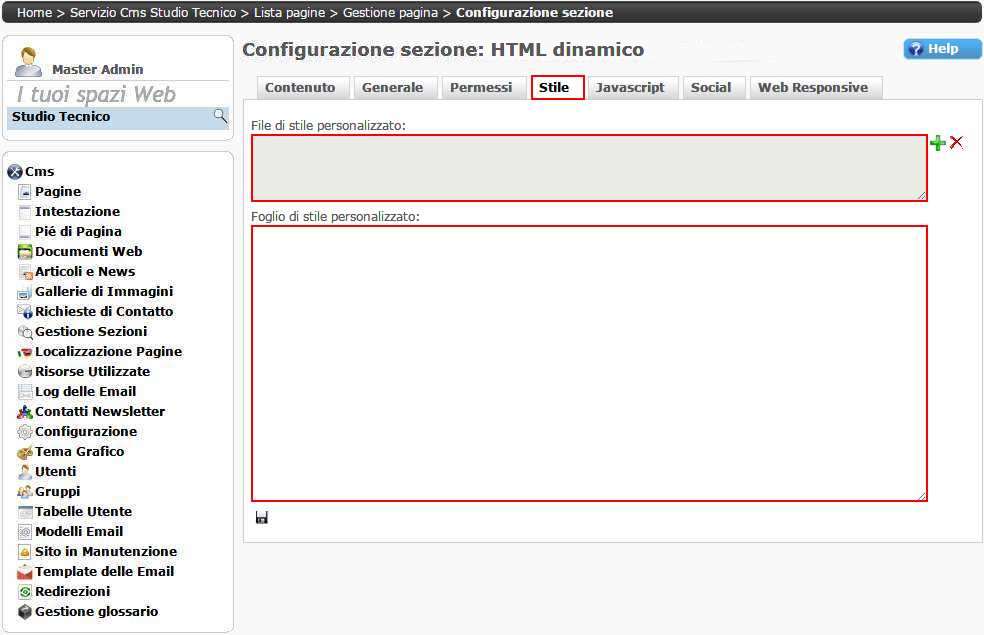The width and height of the screenshot is (984, 635).
Task: Switch to the Contenuto tab
Action: click(x=300, y=88)
